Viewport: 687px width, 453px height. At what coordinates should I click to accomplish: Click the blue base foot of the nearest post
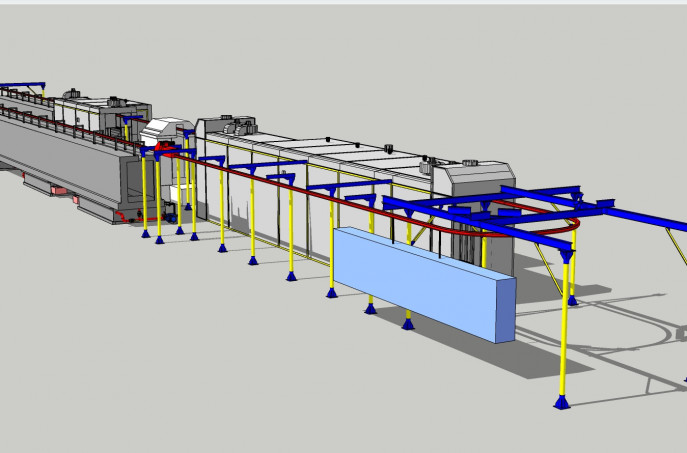(x=565, y=402)
